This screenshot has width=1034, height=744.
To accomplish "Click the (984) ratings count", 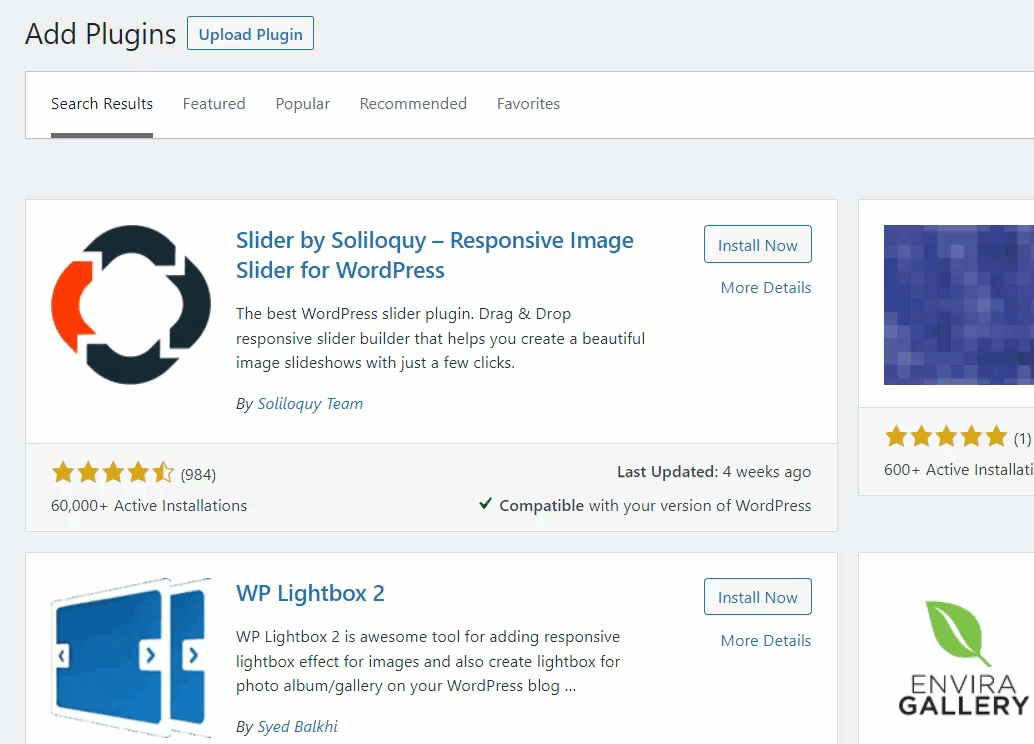I will tap(198, 474).
